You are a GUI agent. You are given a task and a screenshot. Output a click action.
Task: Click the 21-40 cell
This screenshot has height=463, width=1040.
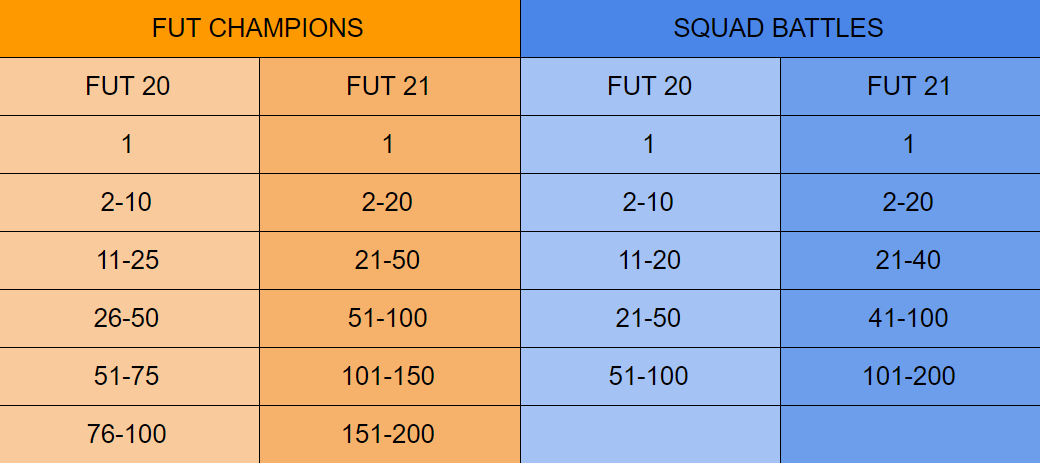[x=910, y=261]
